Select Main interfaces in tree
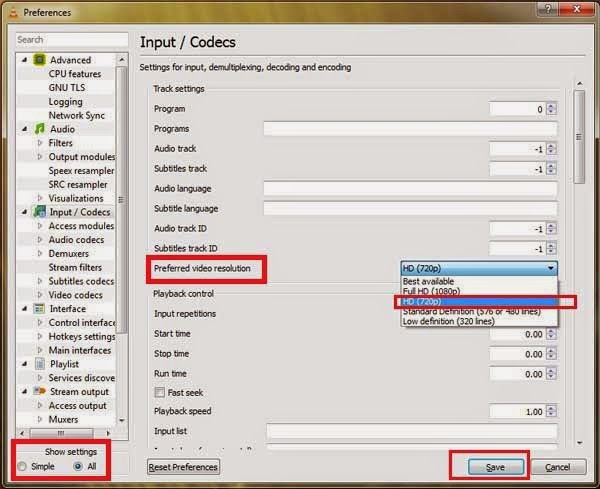Screen dimensions: 600x489 pyautogui.click(x=80, y=350)
